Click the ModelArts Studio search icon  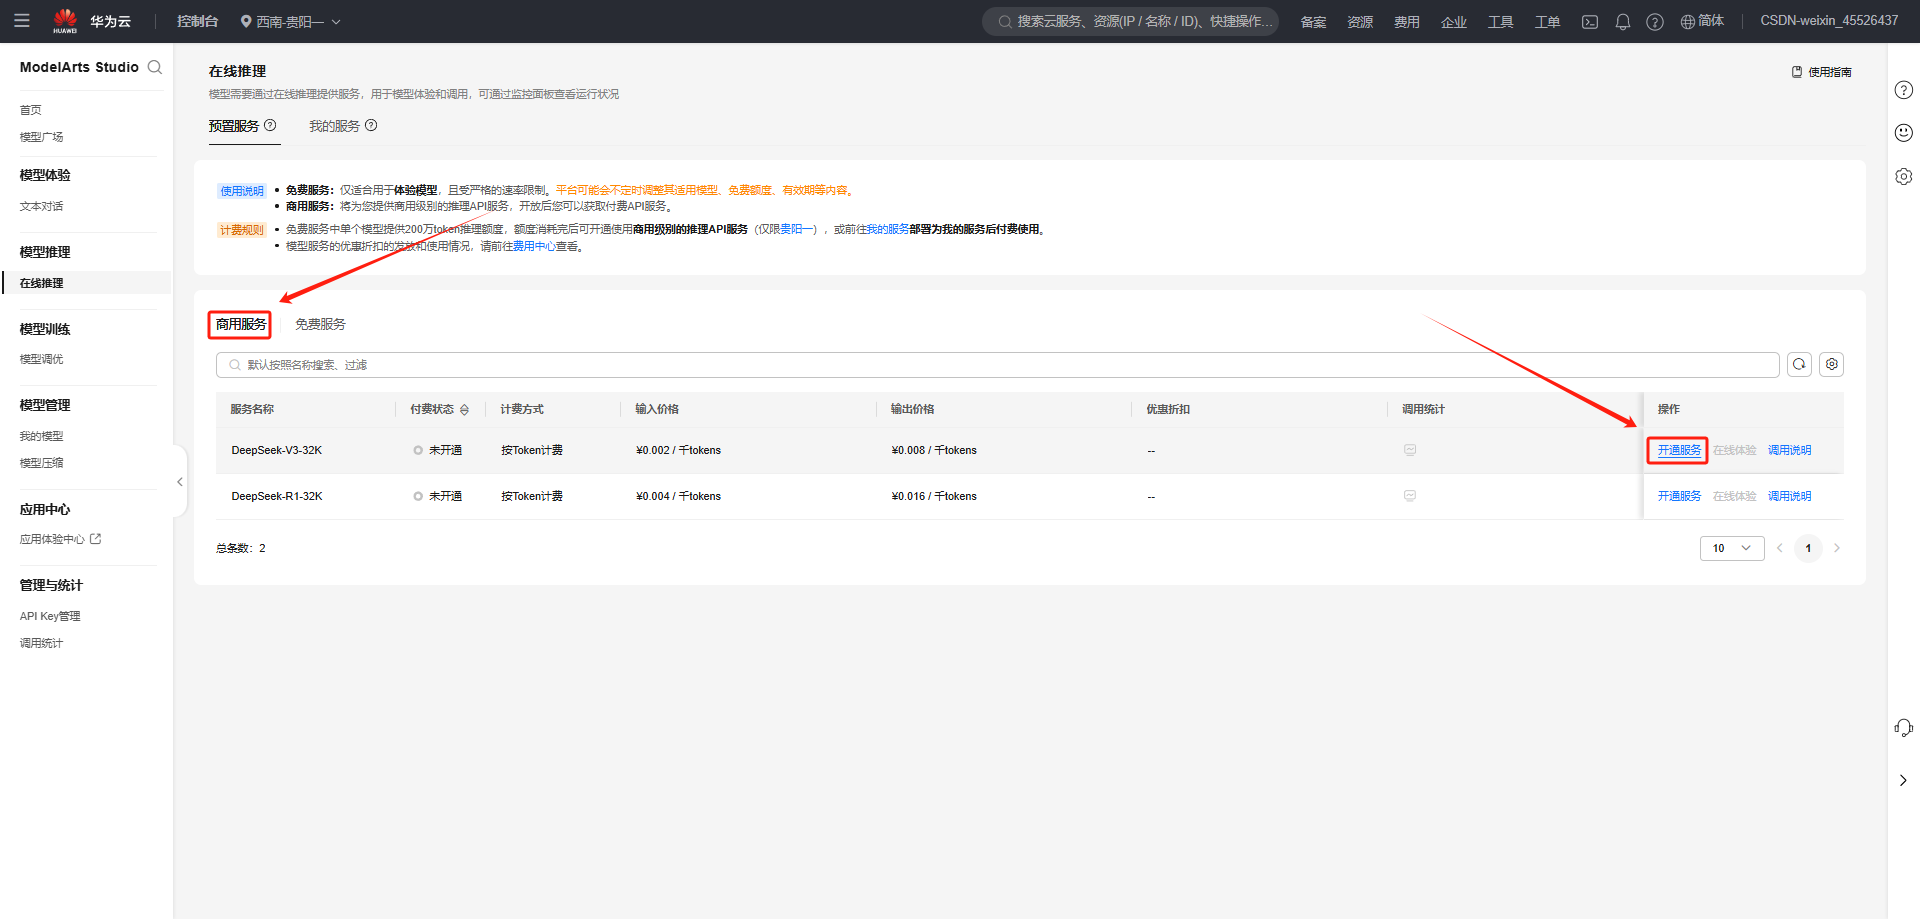pyautogui.click(x=155, y=67)
